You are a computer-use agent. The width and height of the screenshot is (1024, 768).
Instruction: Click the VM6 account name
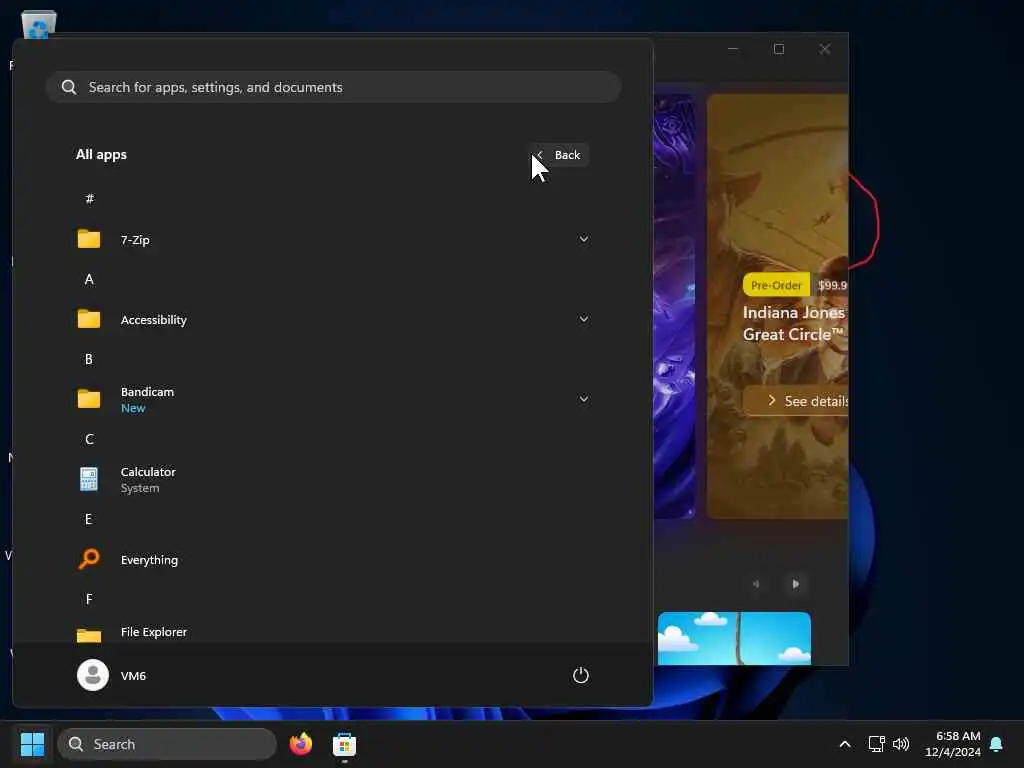[x=133, y=676]
